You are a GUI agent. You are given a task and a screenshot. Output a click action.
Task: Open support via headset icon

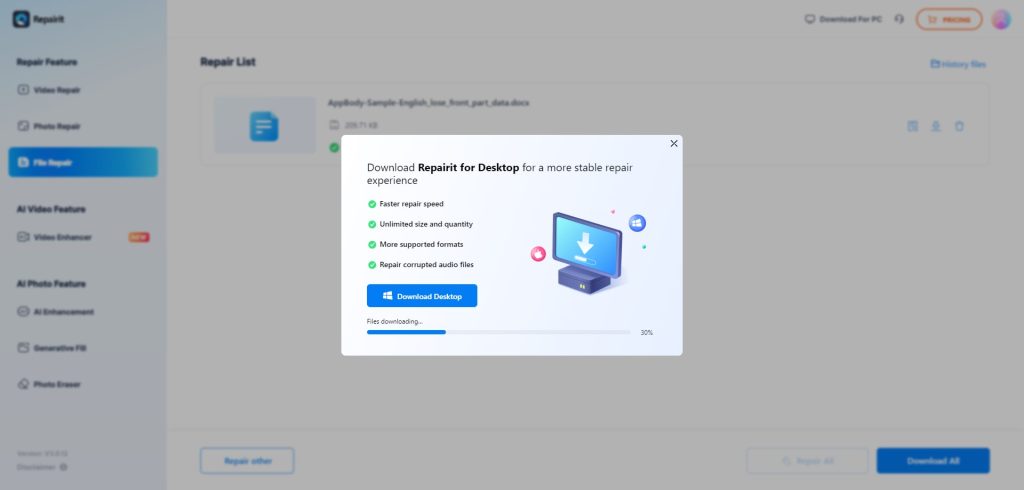tap(899, 19)
